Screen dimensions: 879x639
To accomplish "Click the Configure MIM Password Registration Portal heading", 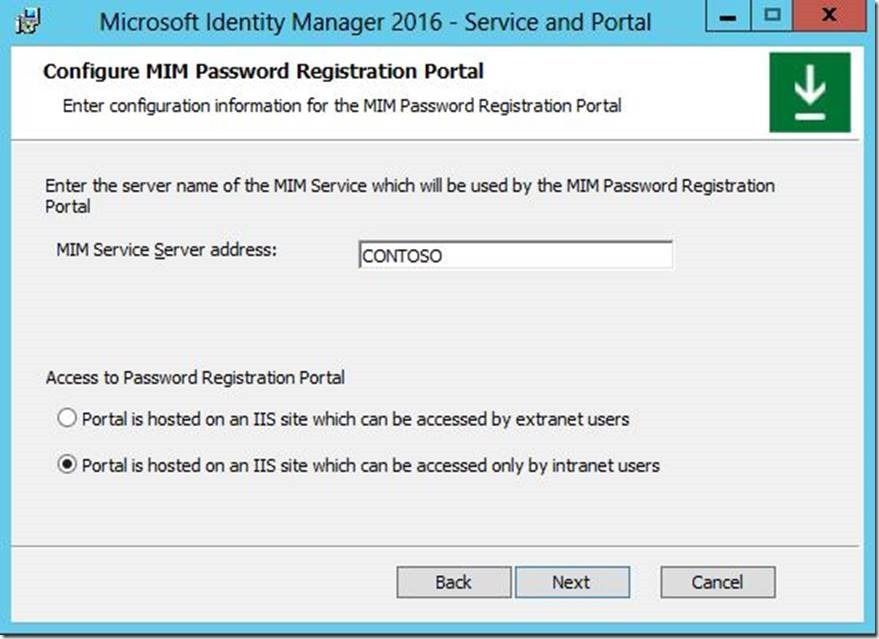I will coord(263,72).
